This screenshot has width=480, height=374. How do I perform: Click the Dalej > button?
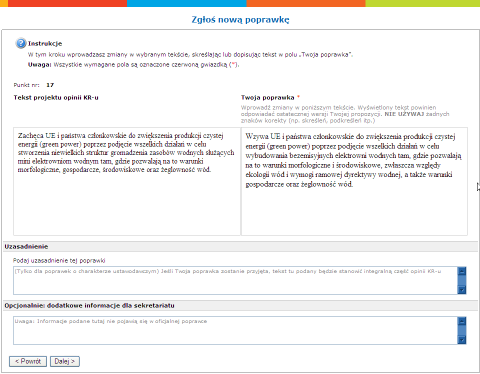pyautogui.click(x=65, y=361)
